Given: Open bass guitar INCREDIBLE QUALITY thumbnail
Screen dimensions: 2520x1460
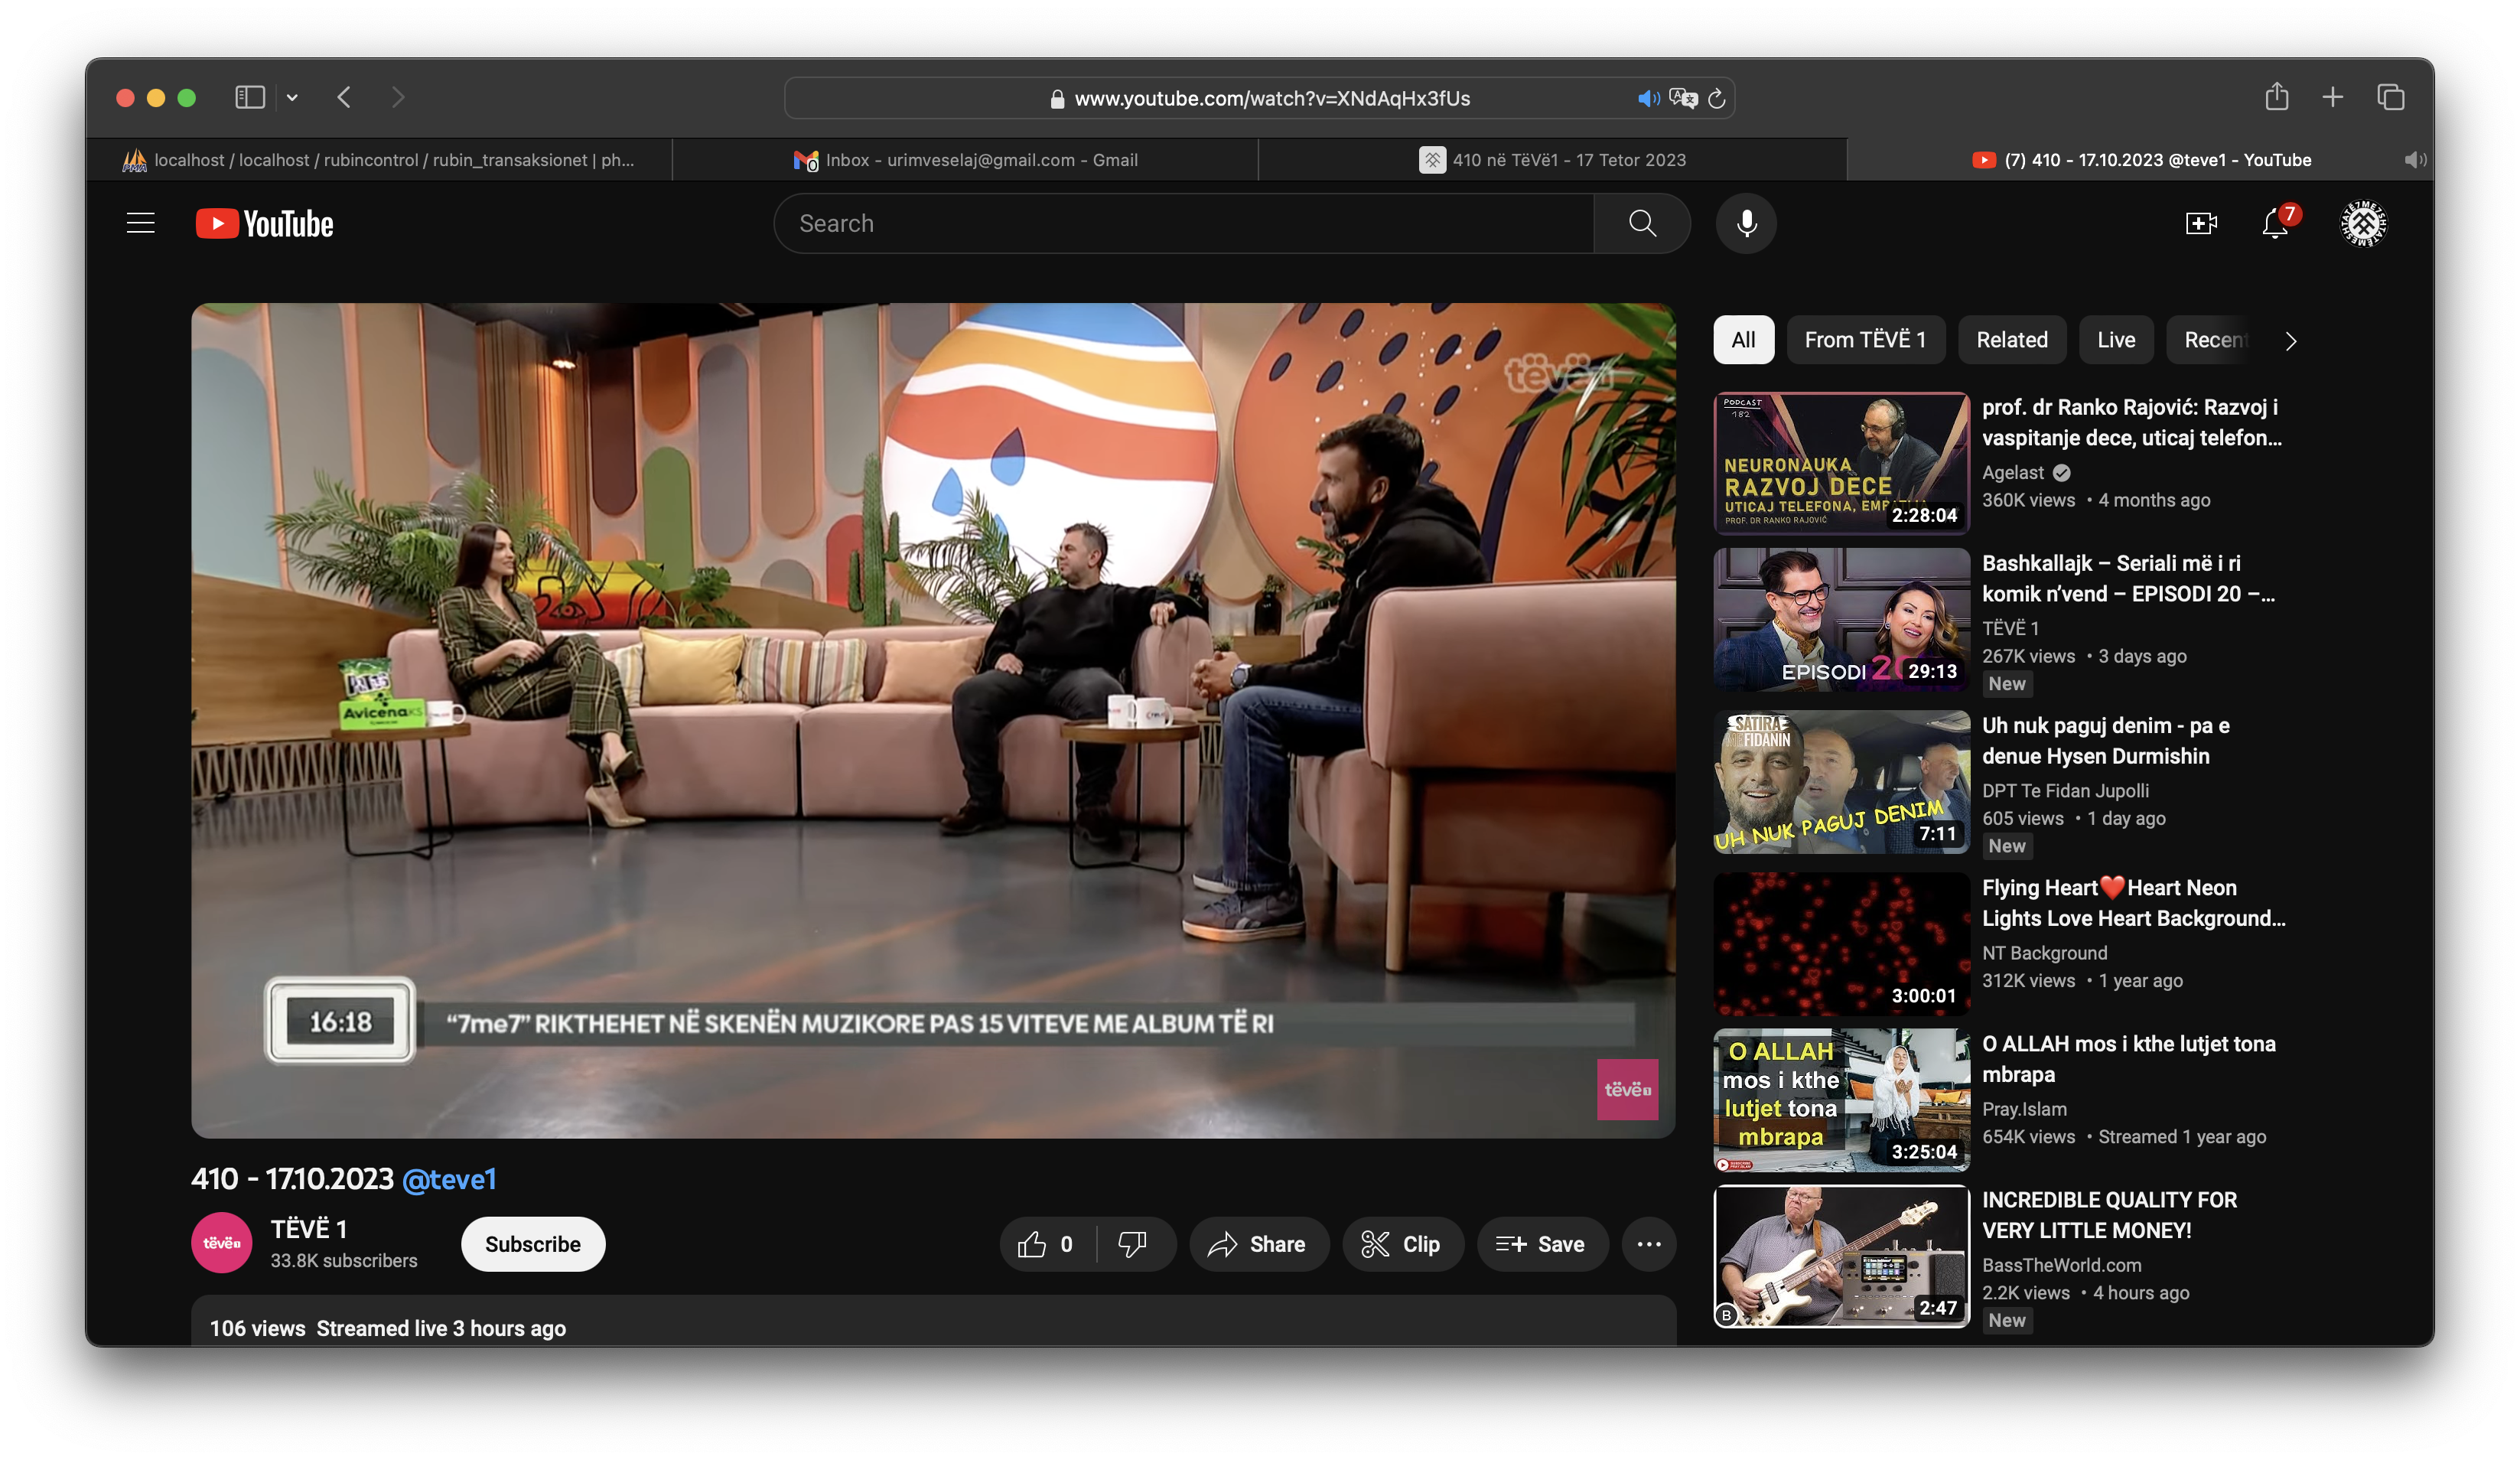Looking at the screenshot, I should click(x=1841, y=1256).
